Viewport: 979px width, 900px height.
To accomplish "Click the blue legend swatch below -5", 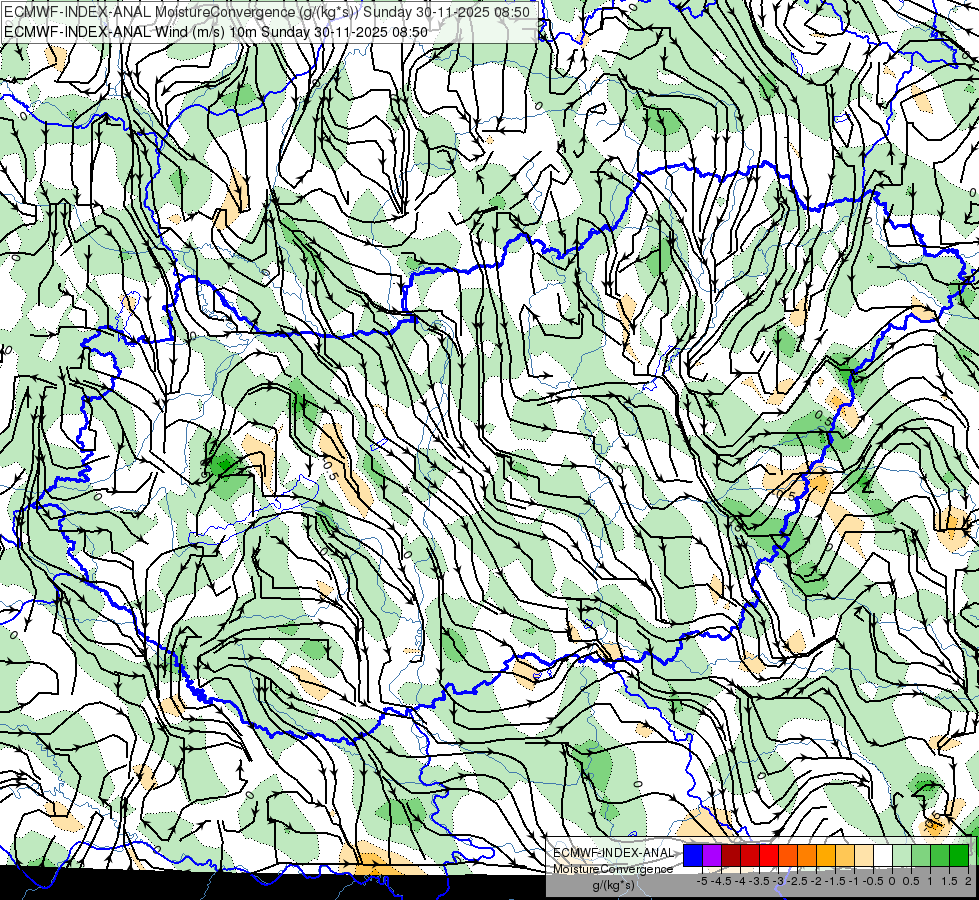I will tap(693, 856).
